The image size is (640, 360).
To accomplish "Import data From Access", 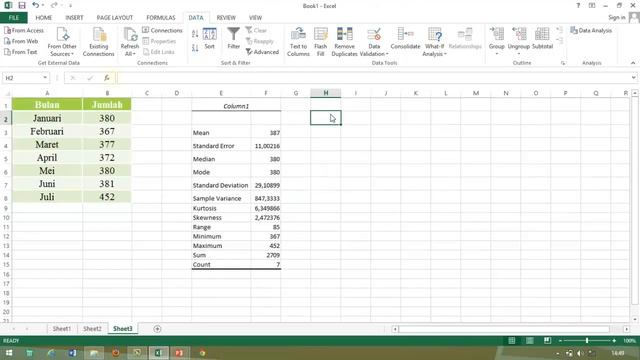I will tap(24, 31).
